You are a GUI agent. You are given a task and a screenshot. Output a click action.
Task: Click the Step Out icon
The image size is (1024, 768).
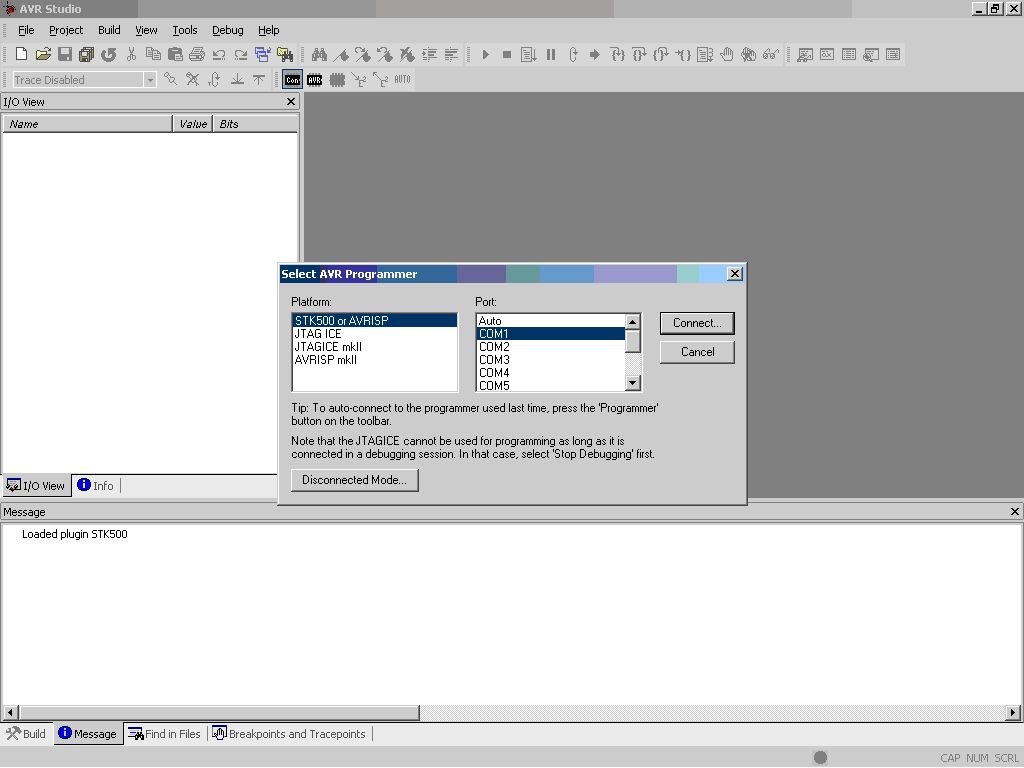coord(661,54)
